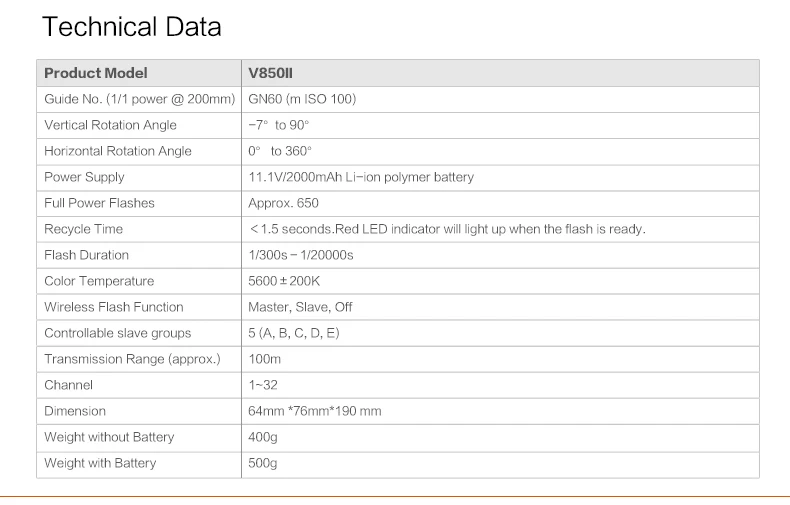Click the Technical Data heading
790x505 pixels.
coord(131,27)
